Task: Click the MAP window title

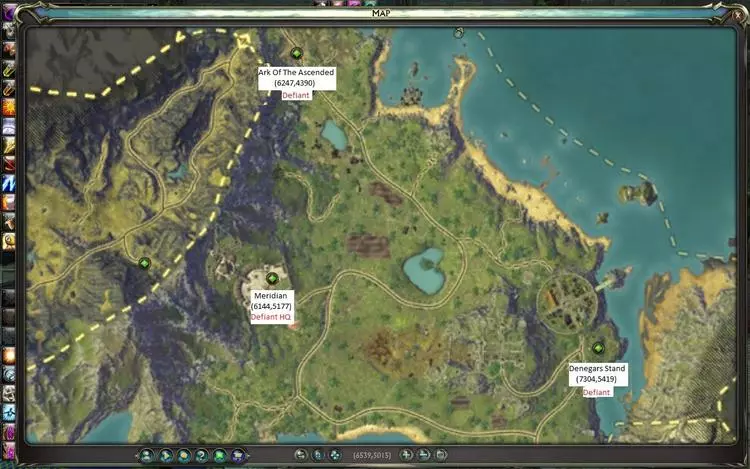Action: [x=381, y=13]
